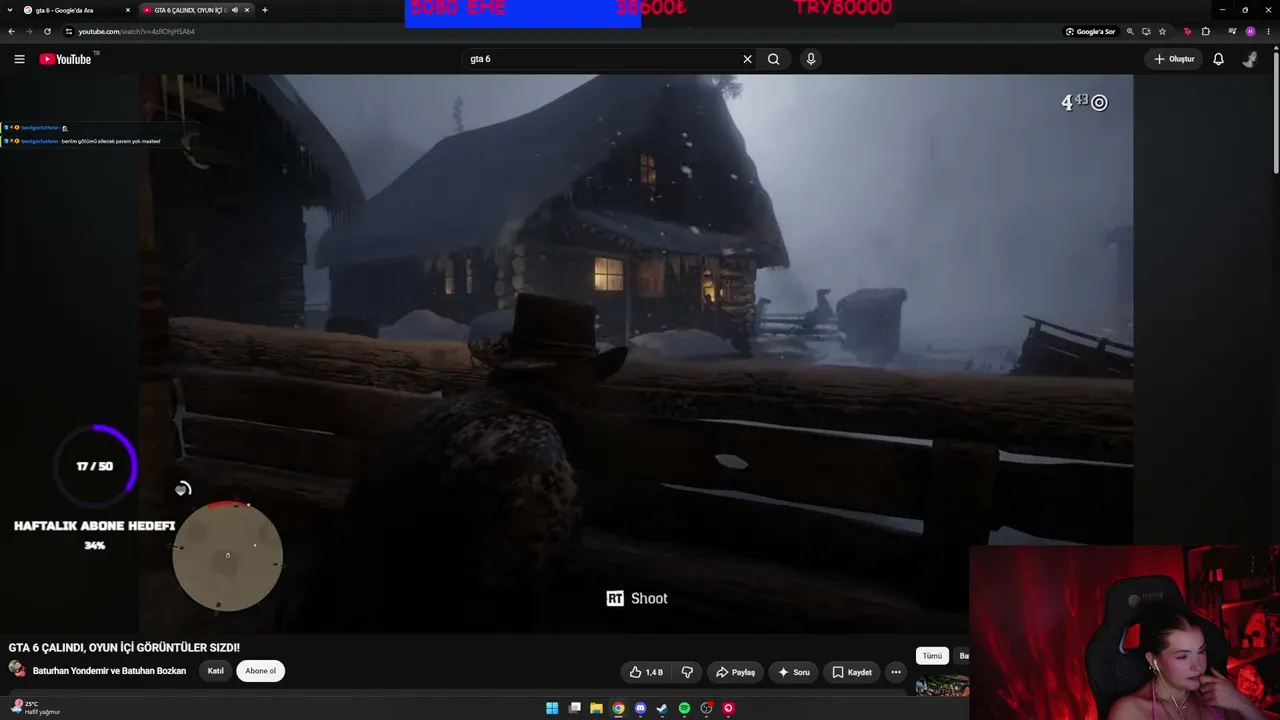Open the browser three-dot menu
The height and width of the screenshot is (720, 1280).
(x=1268, y=31)
